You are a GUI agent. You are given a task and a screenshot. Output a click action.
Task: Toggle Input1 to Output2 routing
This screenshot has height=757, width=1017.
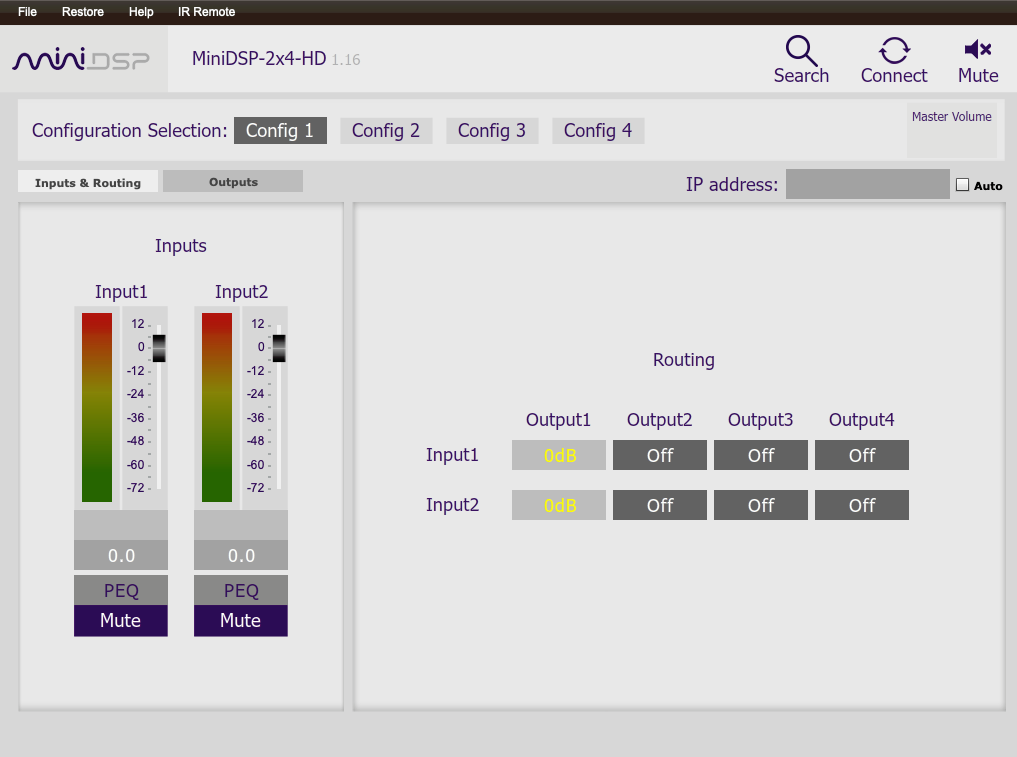[x=660, y=455]
